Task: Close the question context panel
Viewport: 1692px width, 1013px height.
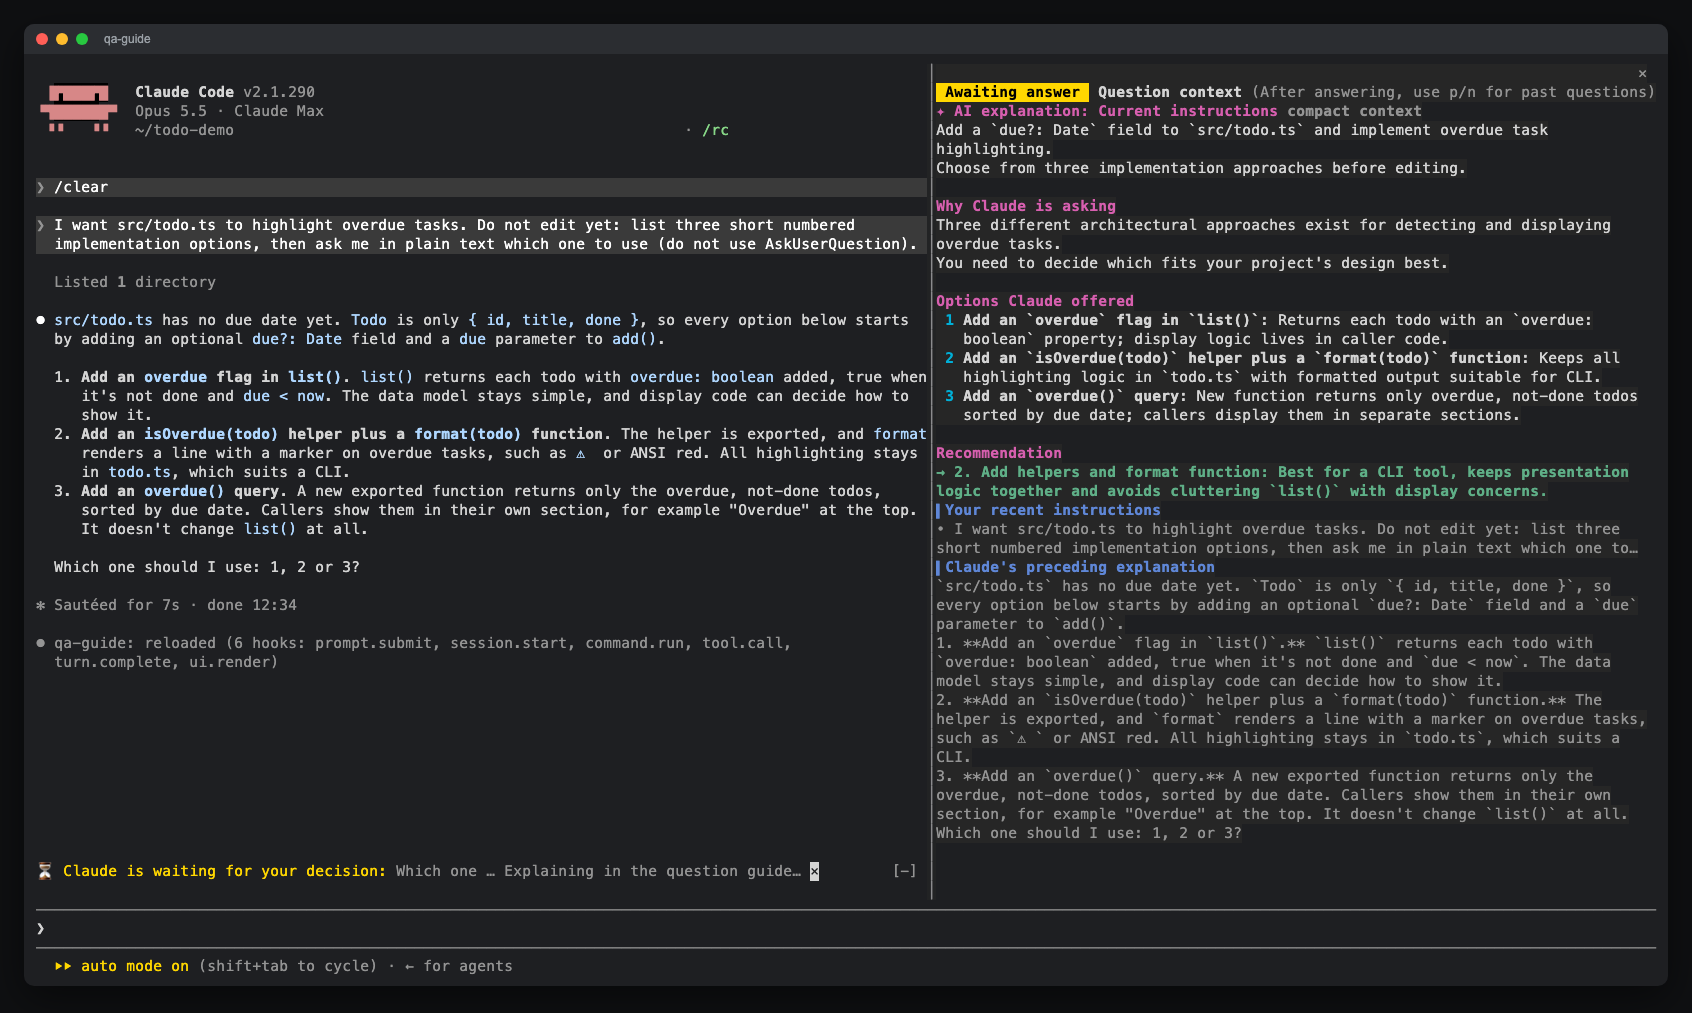Action: (1642, 73)
